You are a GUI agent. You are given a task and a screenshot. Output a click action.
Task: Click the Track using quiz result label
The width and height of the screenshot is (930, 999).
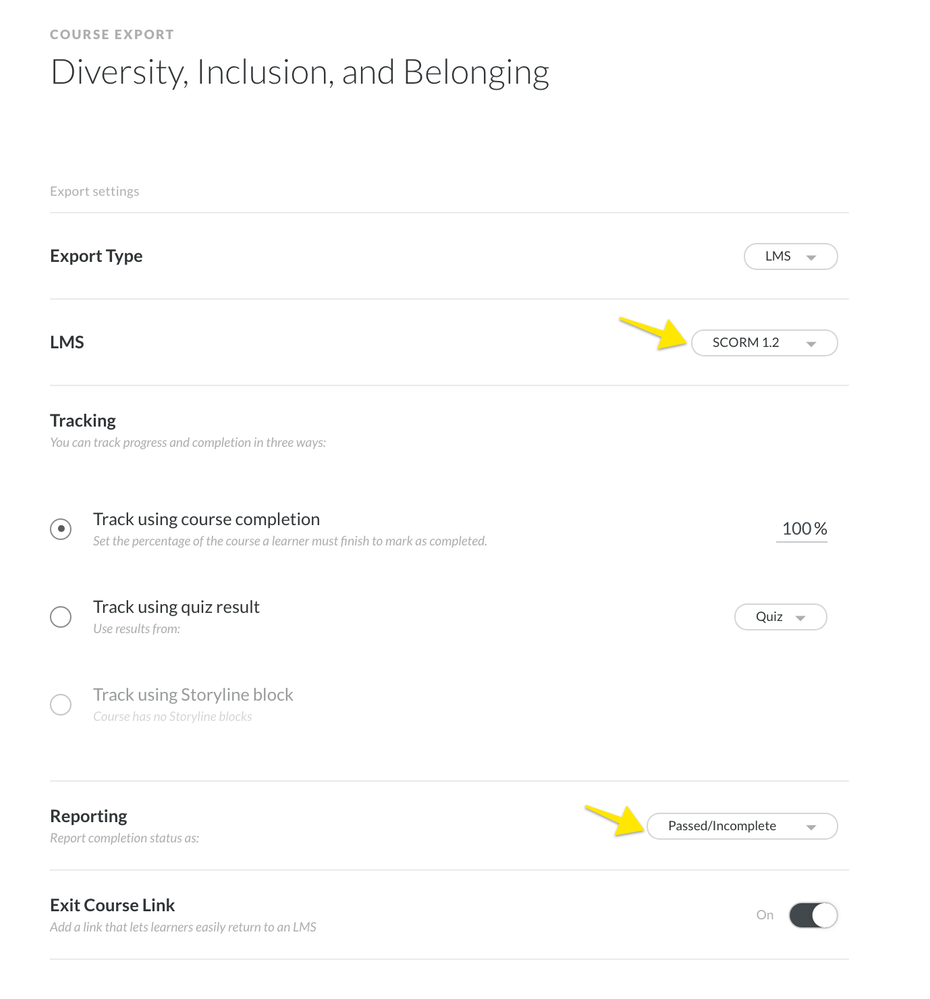176,607
